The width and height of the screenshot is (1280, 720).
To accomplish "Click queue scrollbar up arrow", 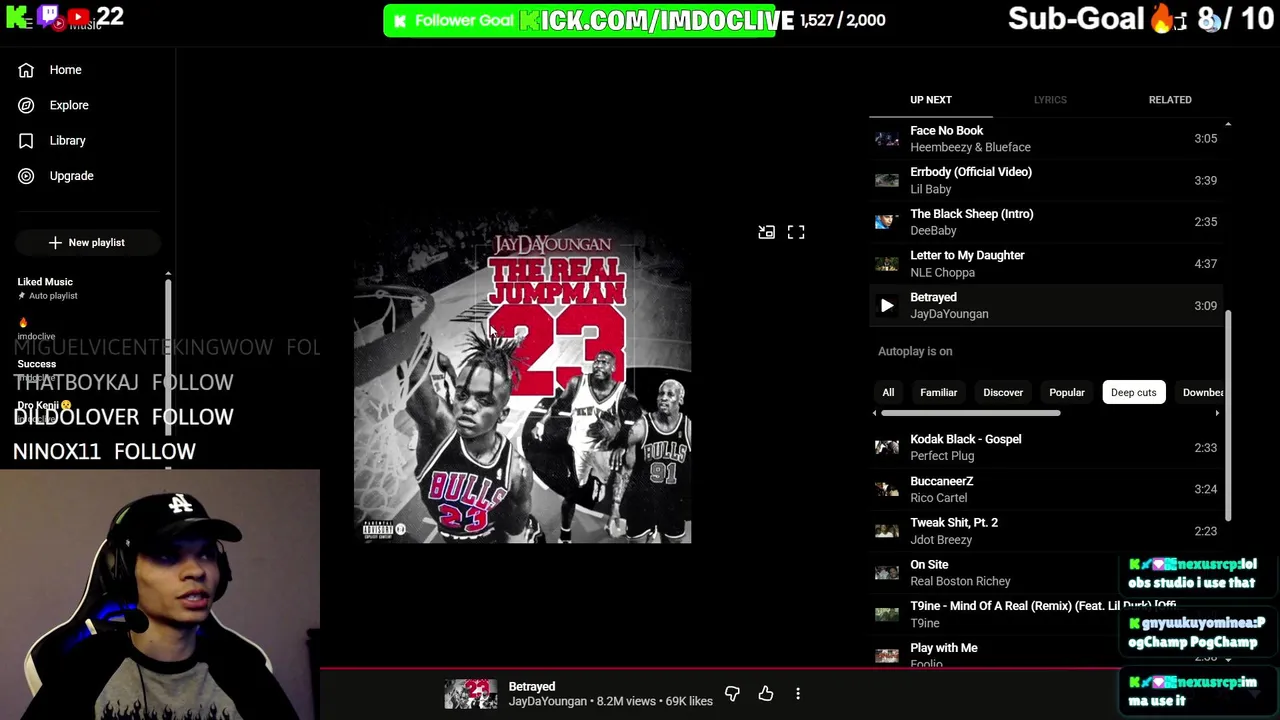I will (x=1228, y=125).
